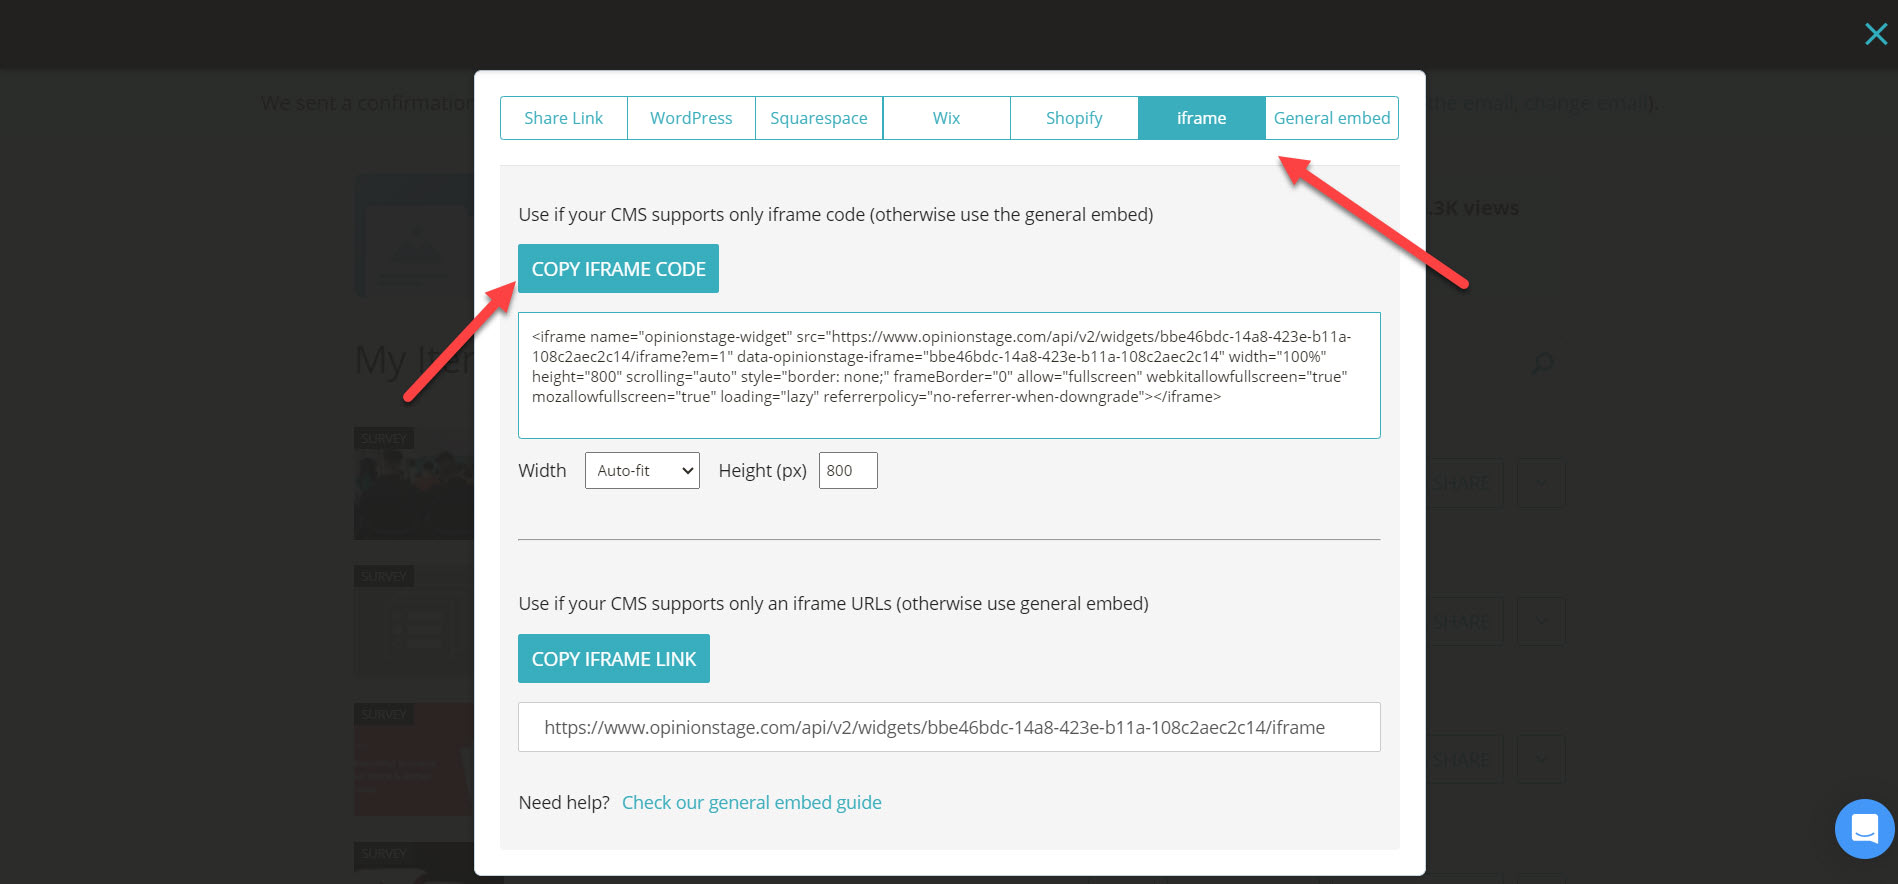The image size is (1898, 884).
Task: Switch to the Share Link tab
Action: 563,118
